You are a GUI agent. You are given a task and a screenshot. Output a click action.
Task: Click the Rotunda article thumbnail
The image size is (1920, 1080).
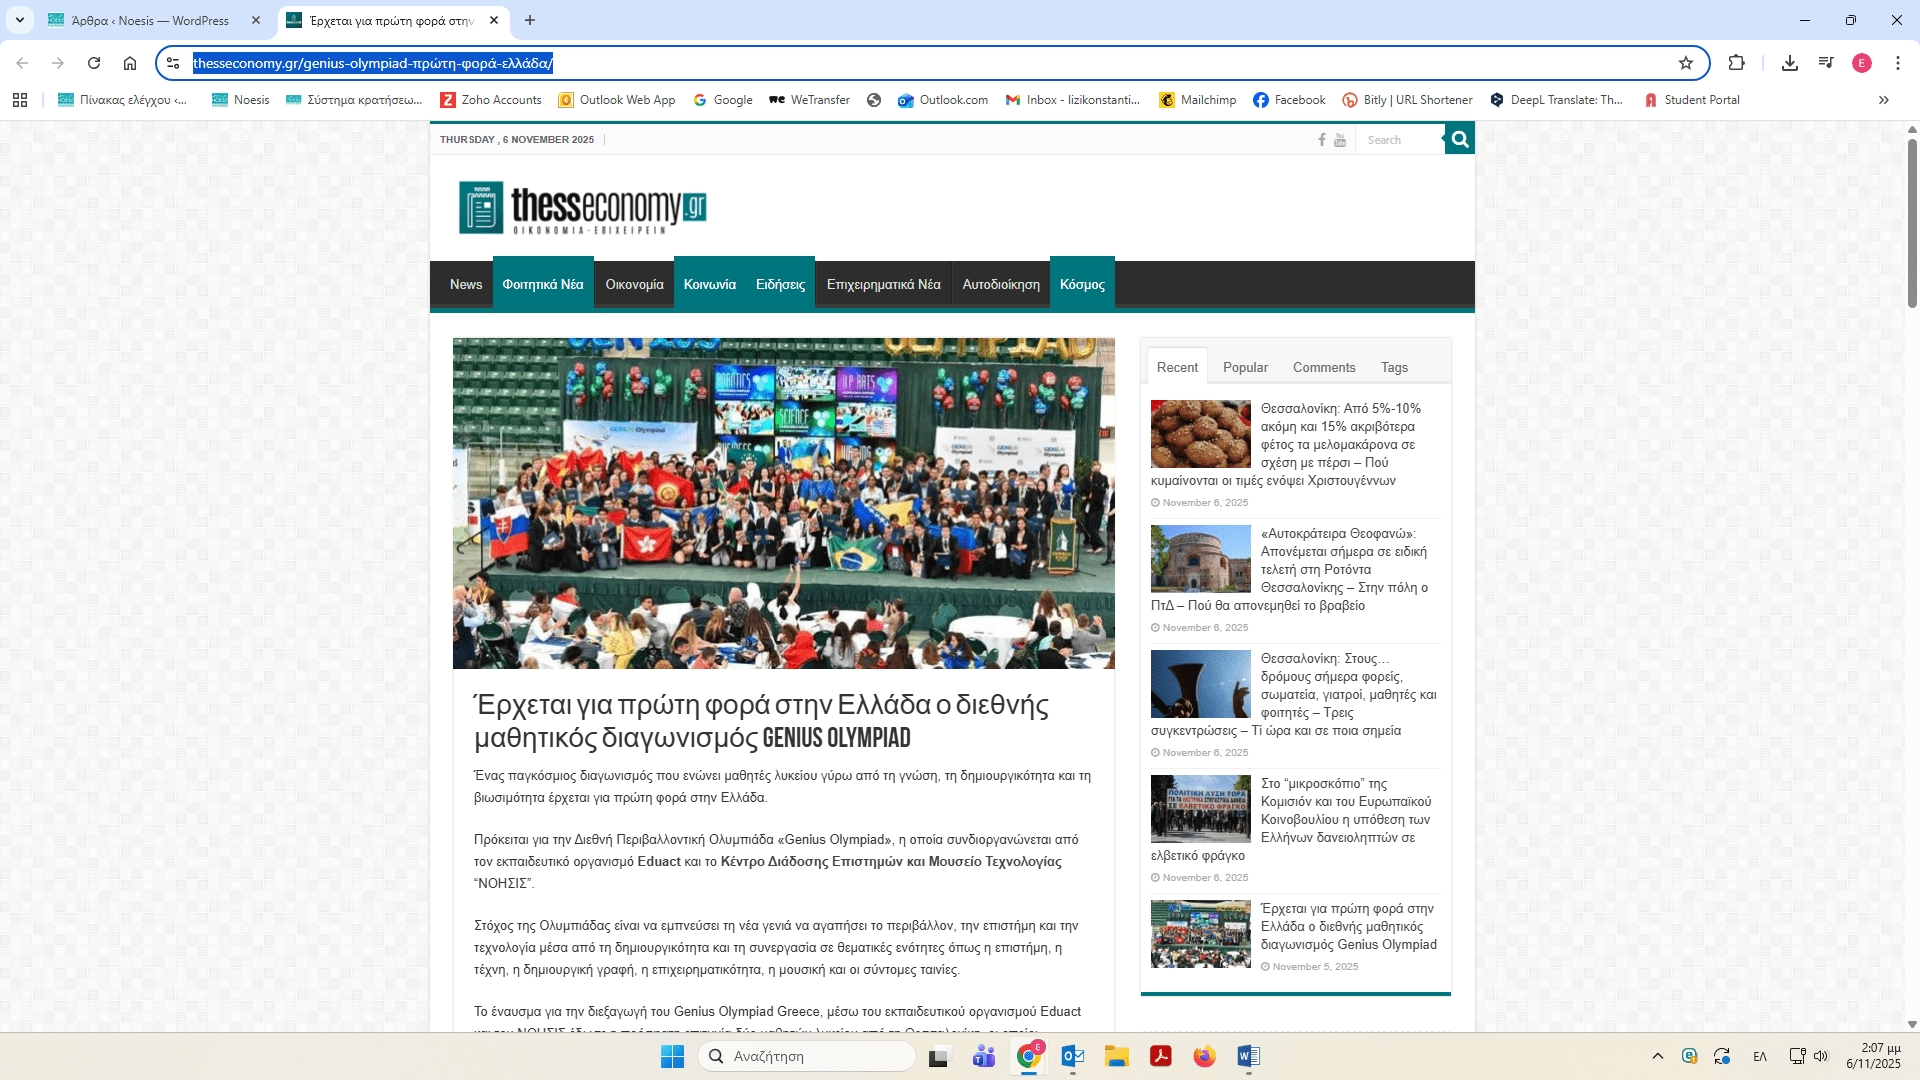(1200, 559)
